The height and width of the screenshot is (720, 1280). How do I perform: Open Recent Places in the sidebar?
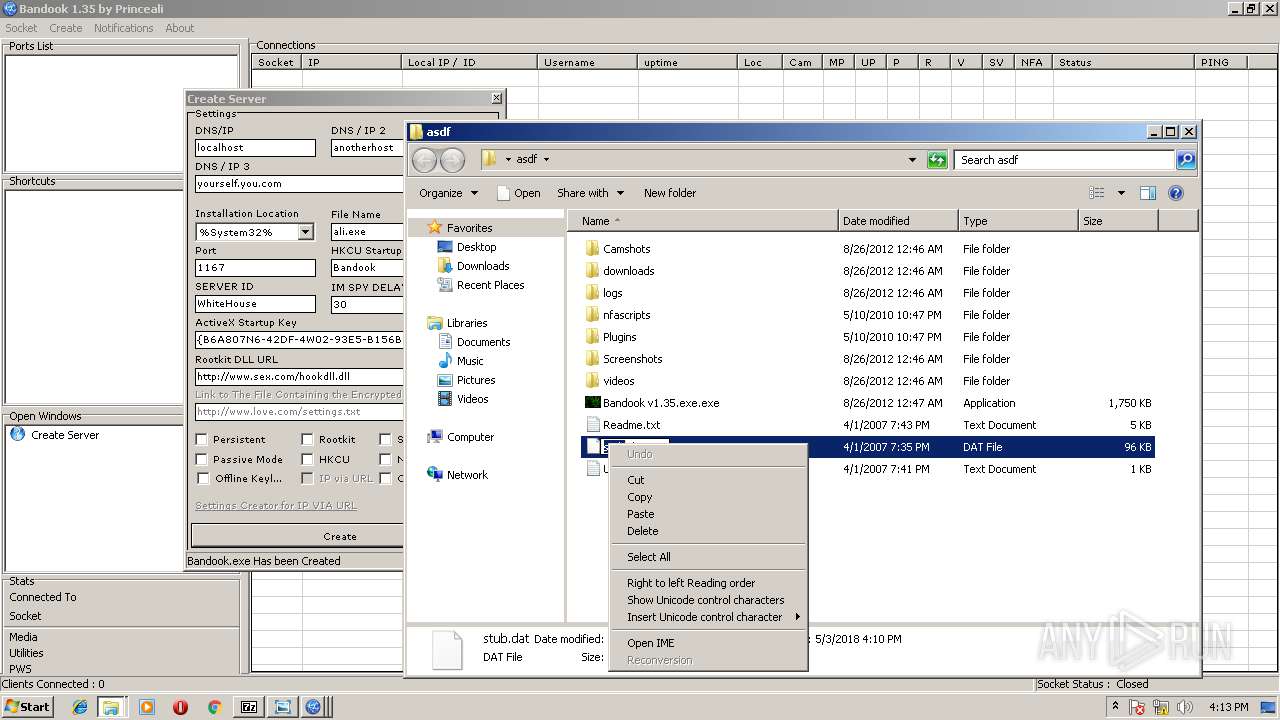[x=490, y=285]
